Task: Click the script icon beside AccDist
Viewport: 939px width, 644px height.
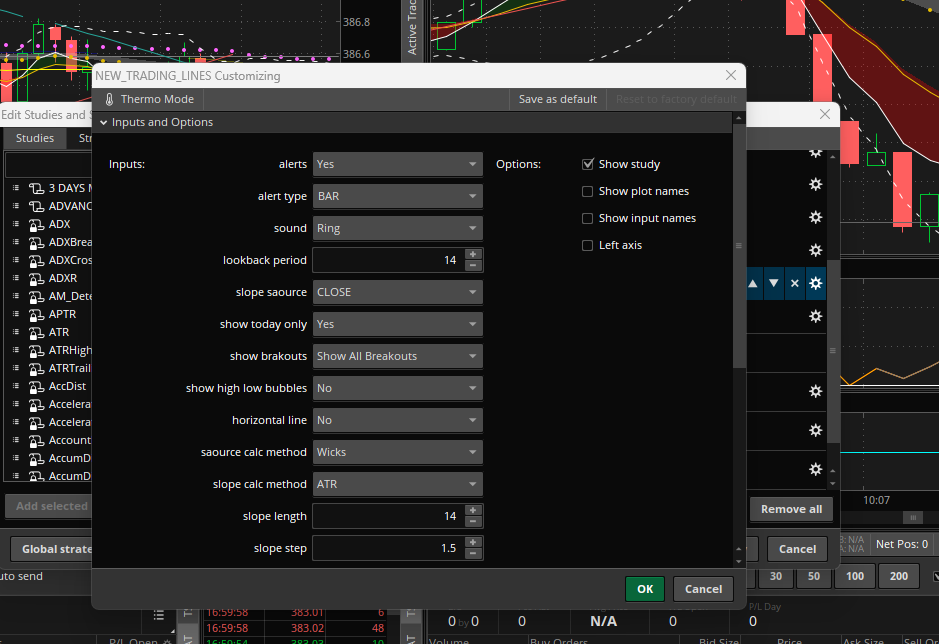Action: 36,386
